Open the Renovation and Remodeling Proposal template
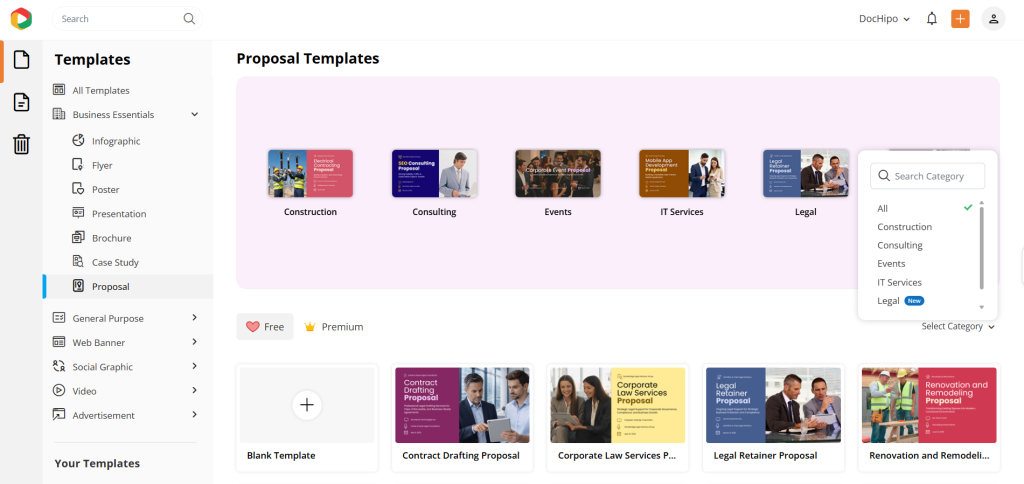The image size is (1024, 484). click(929, 418)
